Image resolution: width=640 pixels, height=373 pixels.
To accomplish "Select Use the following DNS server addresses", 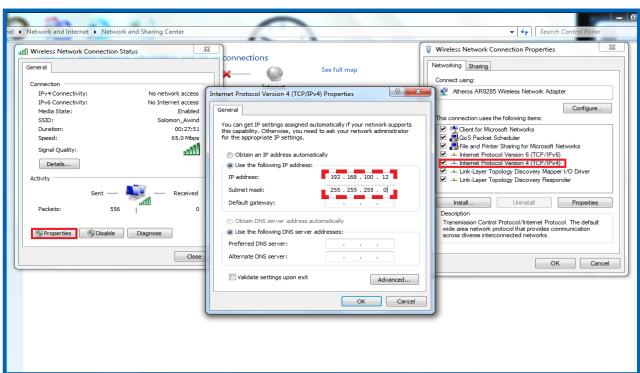I will [x=230, y=232].
